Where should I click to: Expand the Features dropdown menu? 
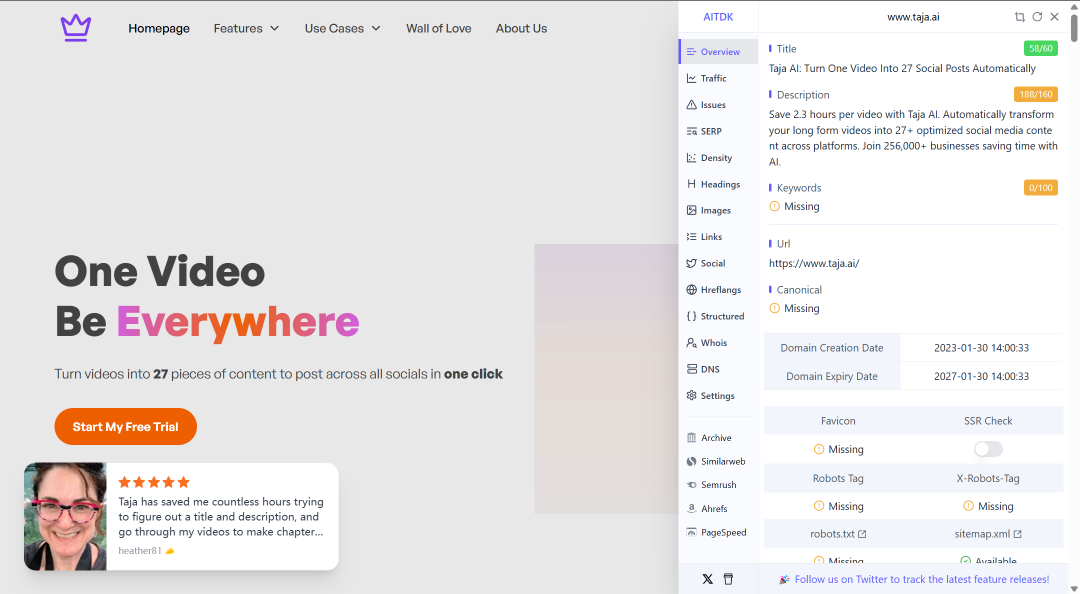pos(246,28)
